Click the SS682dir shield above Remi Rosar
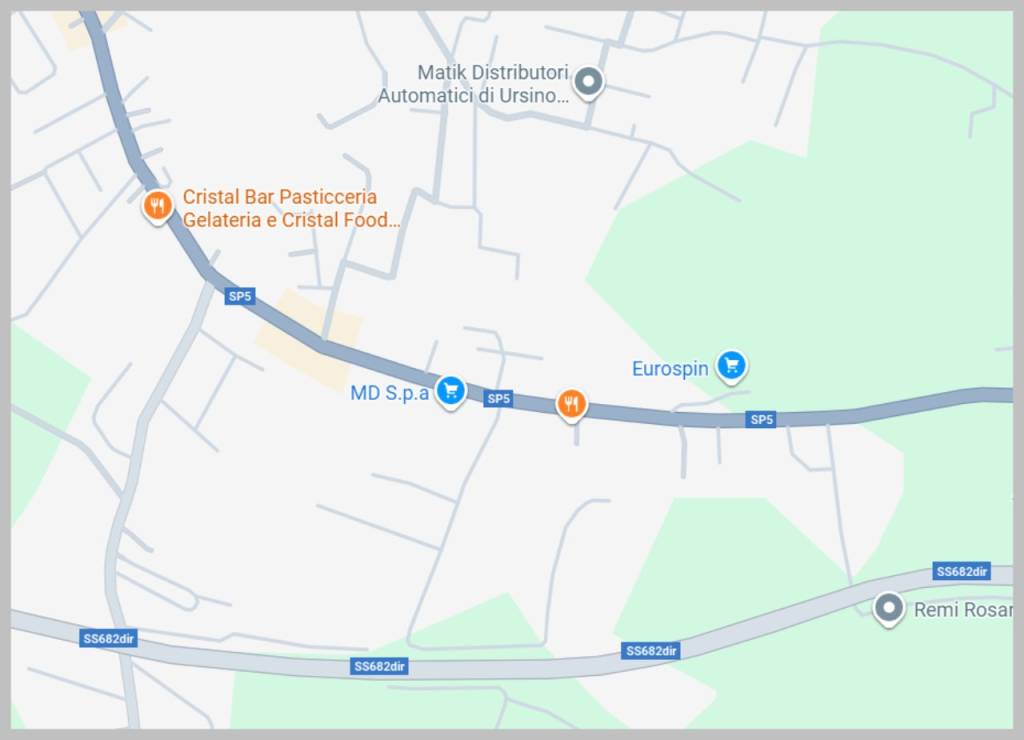This screenshot has width=1024, height=740. coord(961,571)
